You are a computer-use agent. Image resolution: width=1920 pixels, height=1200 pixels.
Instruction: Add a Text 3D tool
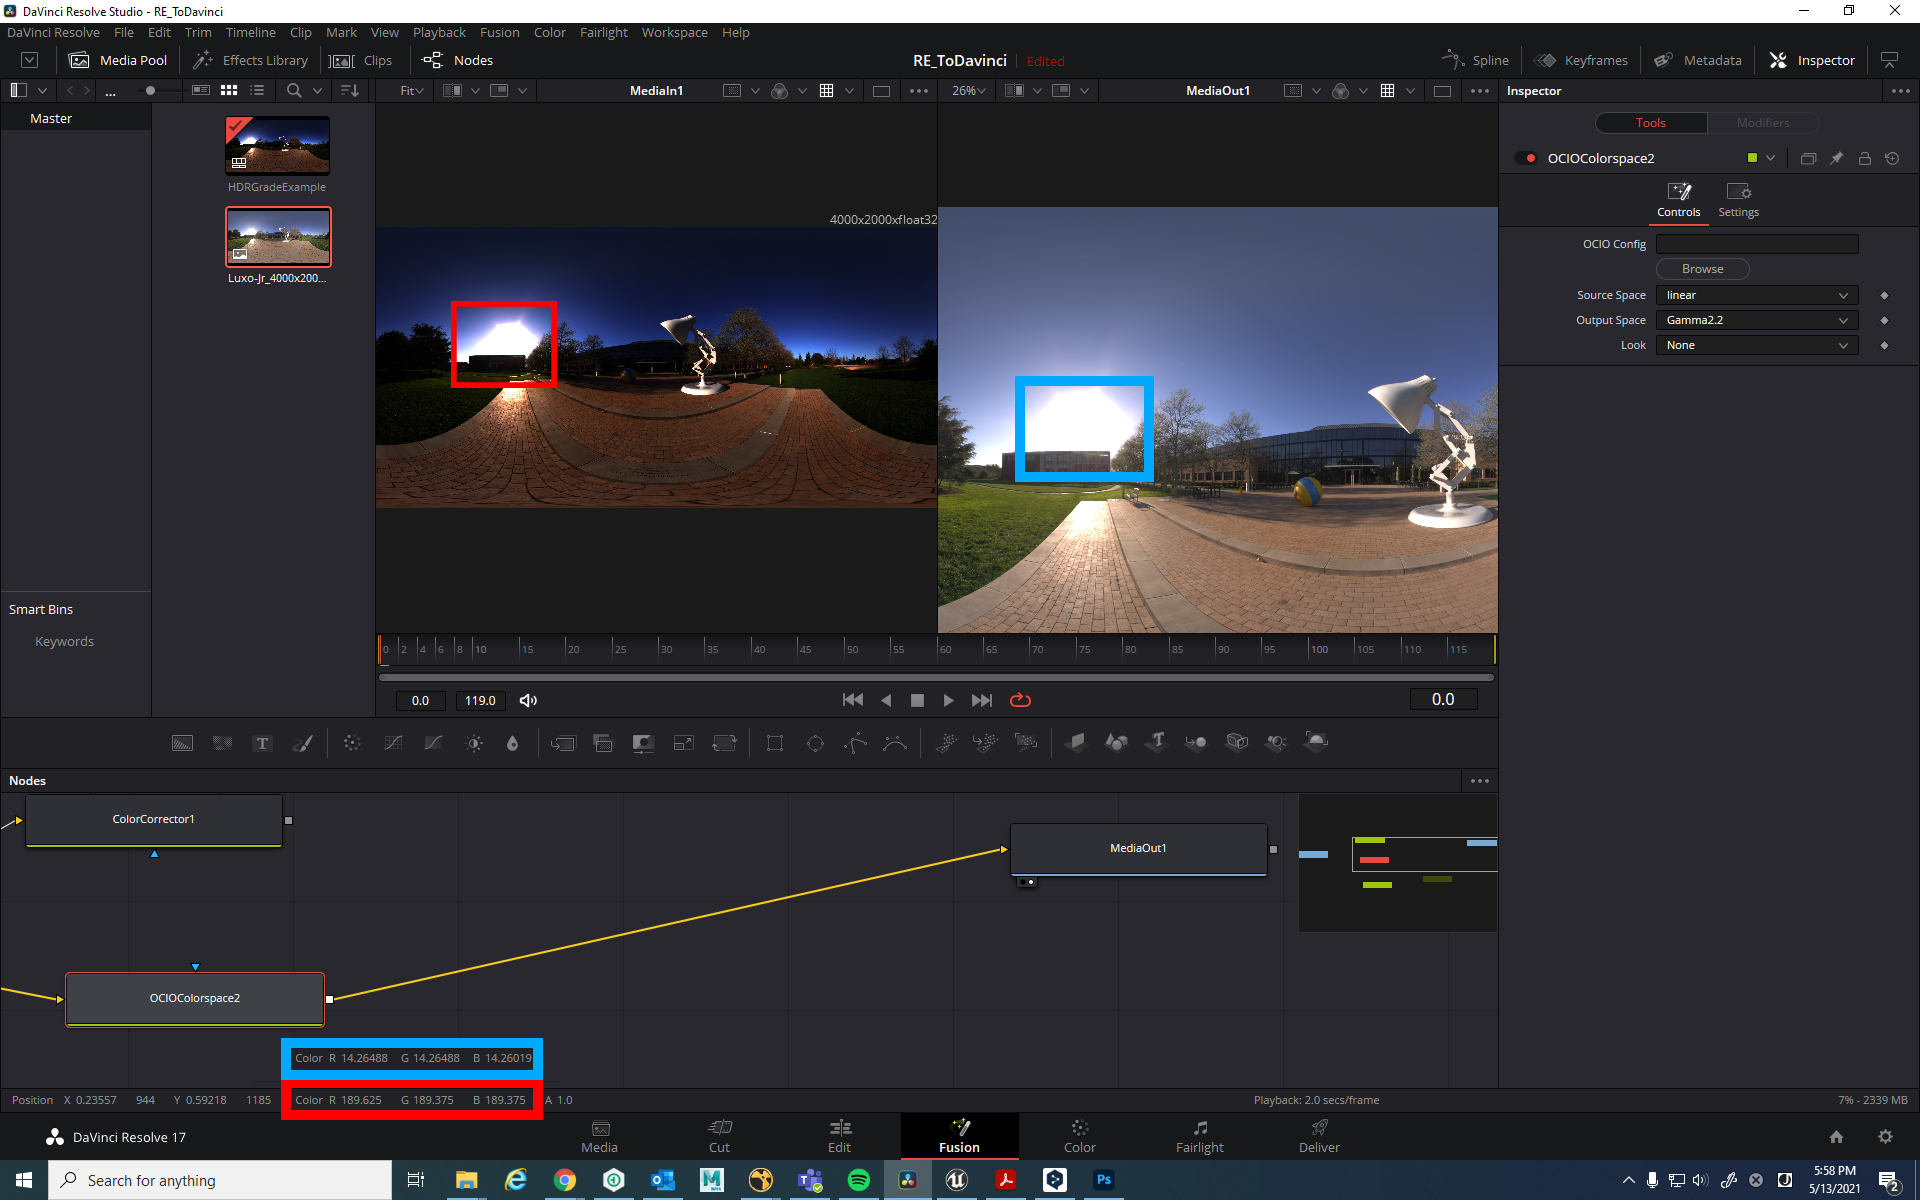1156,742
